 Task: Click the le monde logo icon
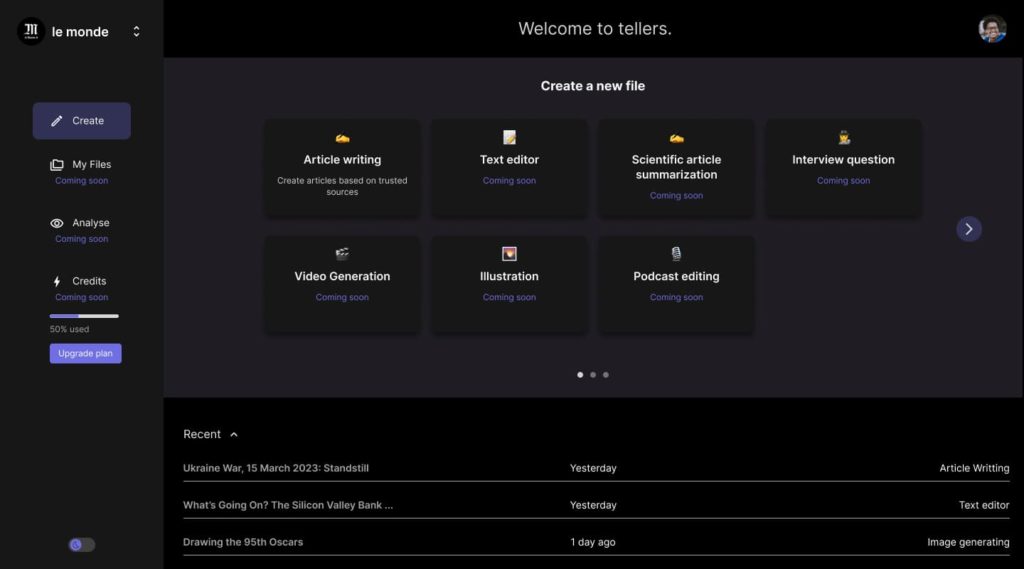(x=31, y=31)
